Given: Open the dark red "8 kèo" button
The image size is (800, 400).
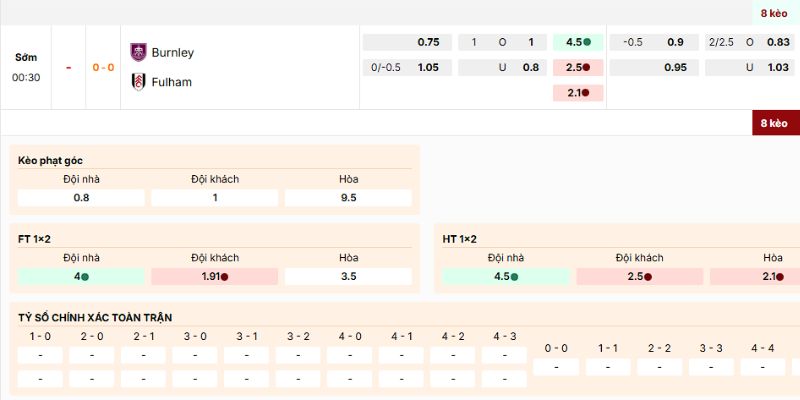Looking at the screenshot, I should [775, 123].
